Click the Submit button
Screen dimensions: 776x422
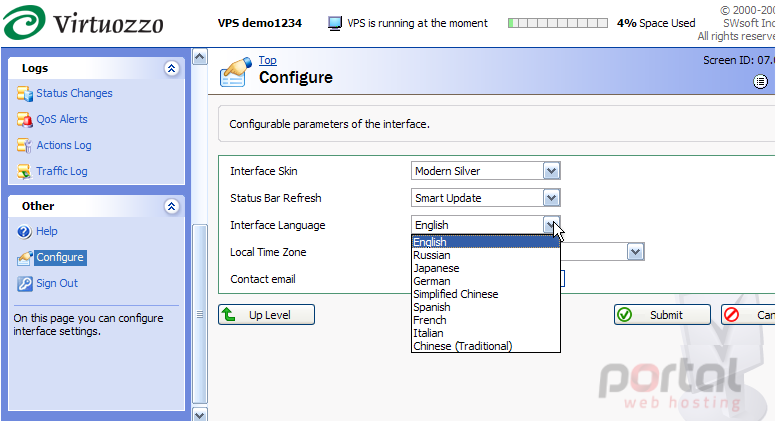pos(662,315)
